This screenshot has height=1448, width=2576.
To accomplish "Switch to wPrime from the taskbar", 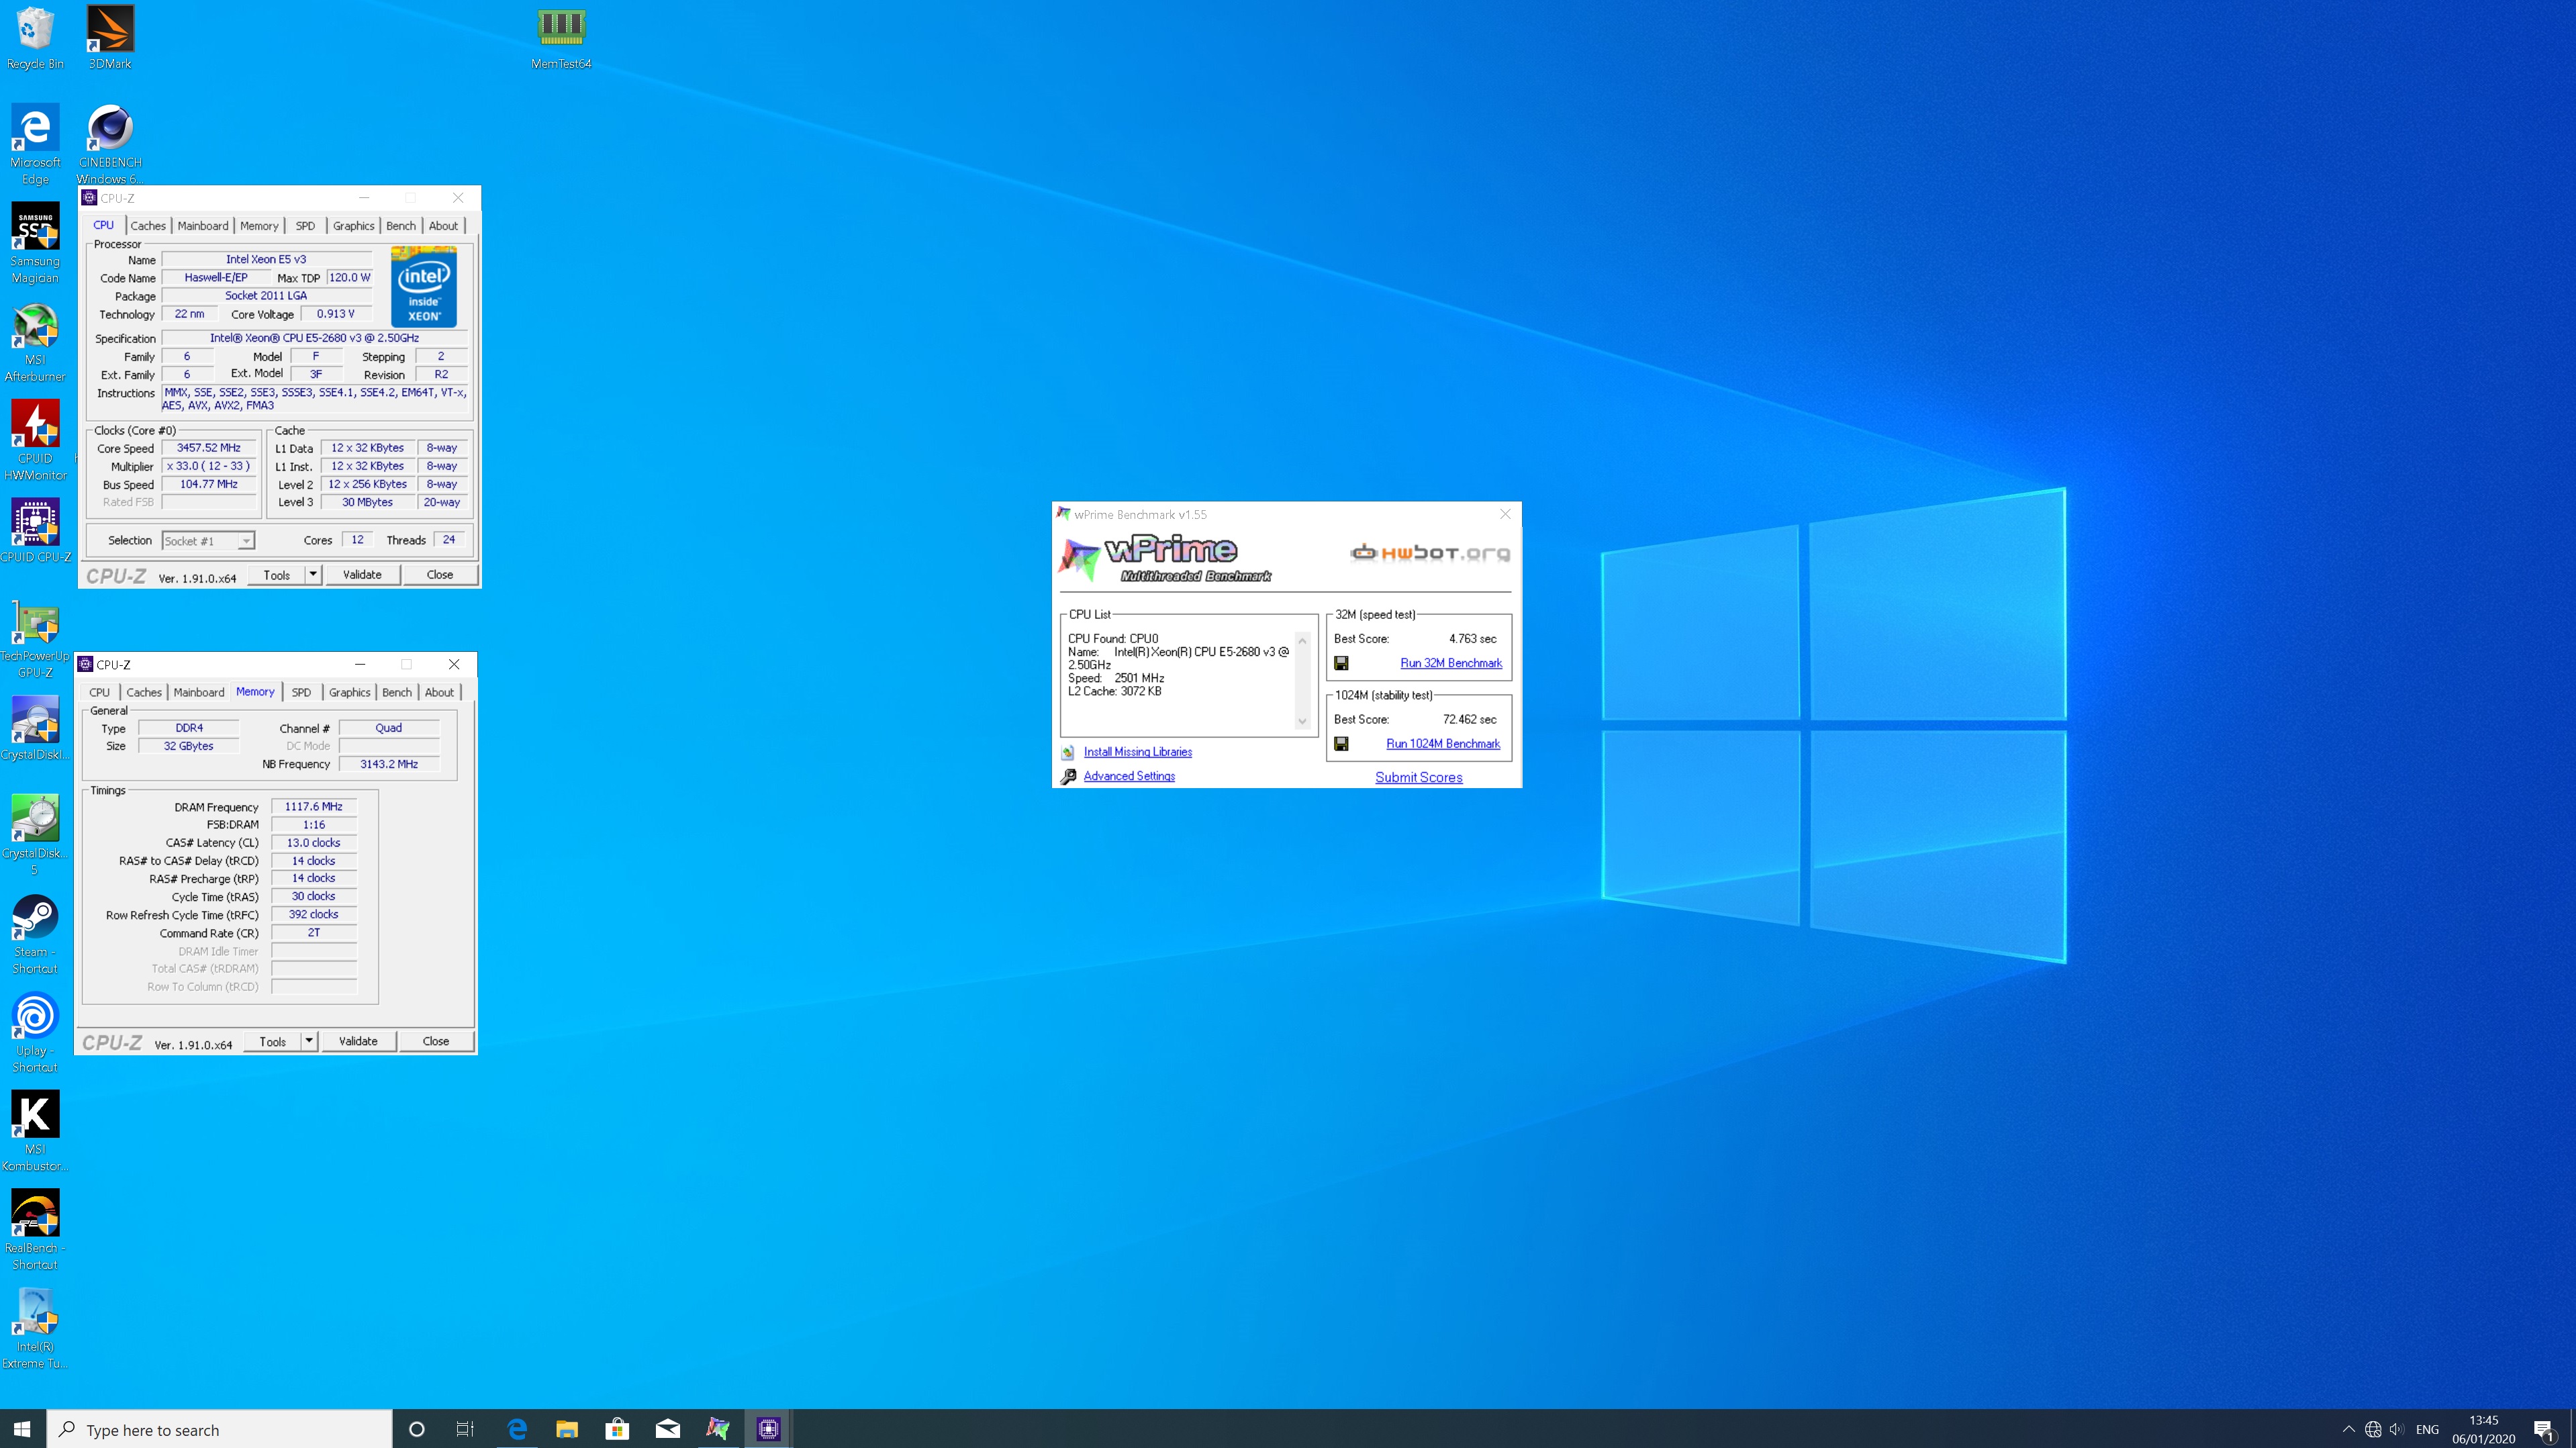I will [x=718, y=1429].
